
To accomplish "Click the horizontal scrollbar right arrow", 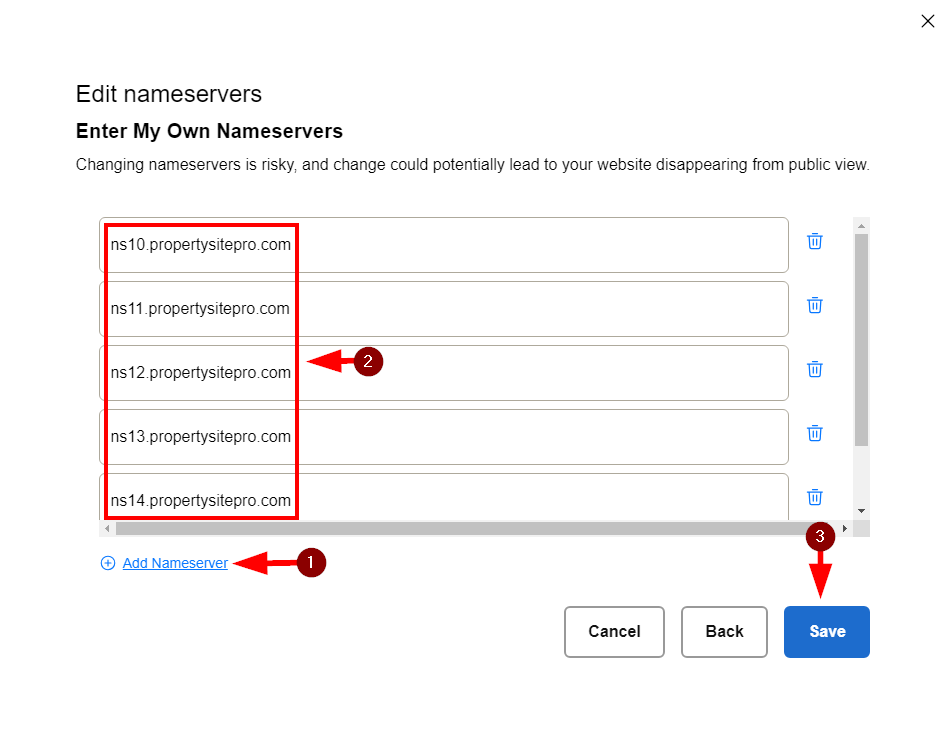I will click(845, 528).
